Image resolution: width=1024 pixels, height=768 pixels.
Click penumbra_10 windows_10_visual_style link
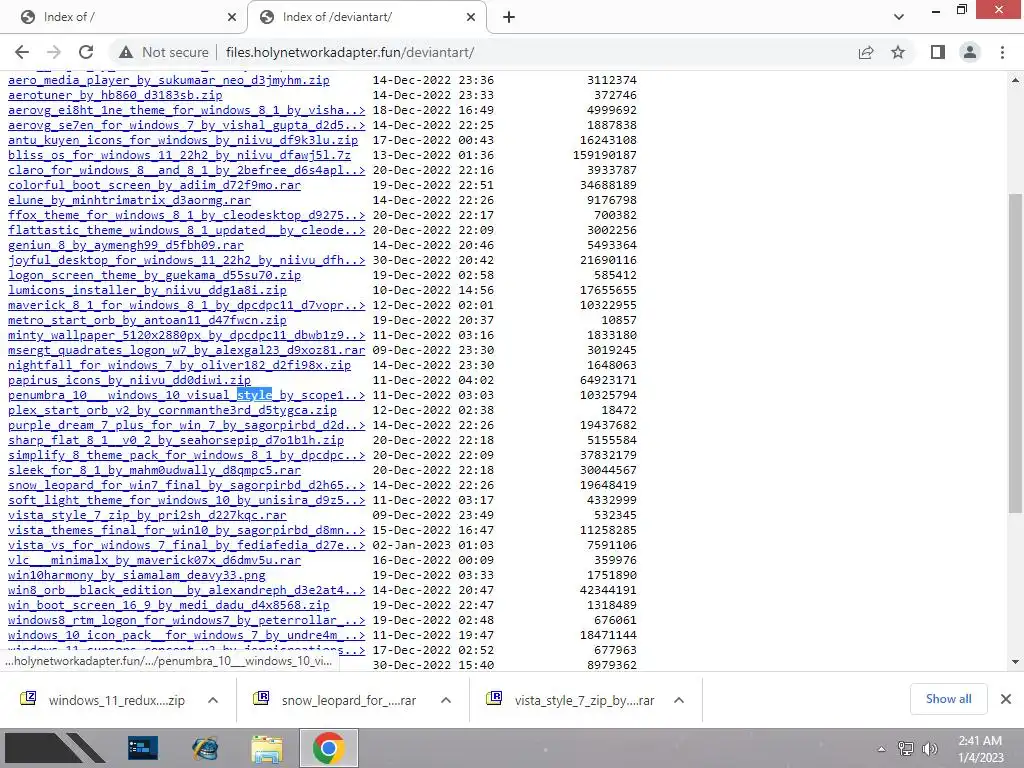186,396
